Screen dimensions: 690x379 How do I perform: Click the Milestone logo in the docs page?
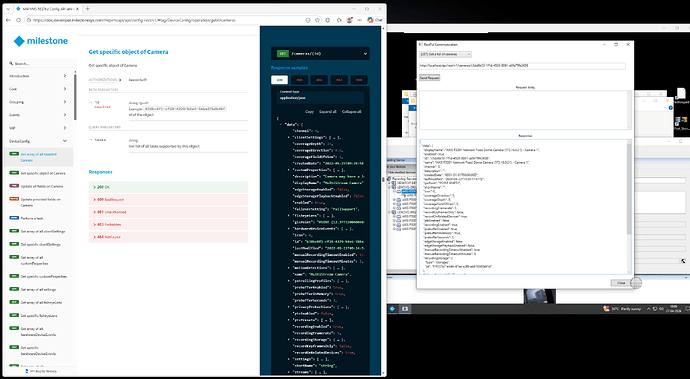coord(40,41)
